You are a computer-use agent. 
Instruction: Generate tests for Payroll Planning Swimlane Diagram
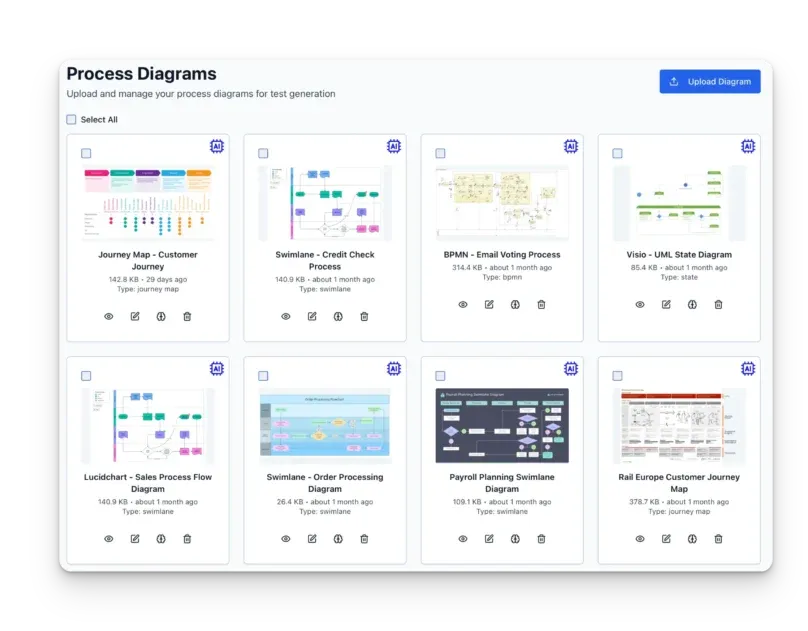coord(515,539)
